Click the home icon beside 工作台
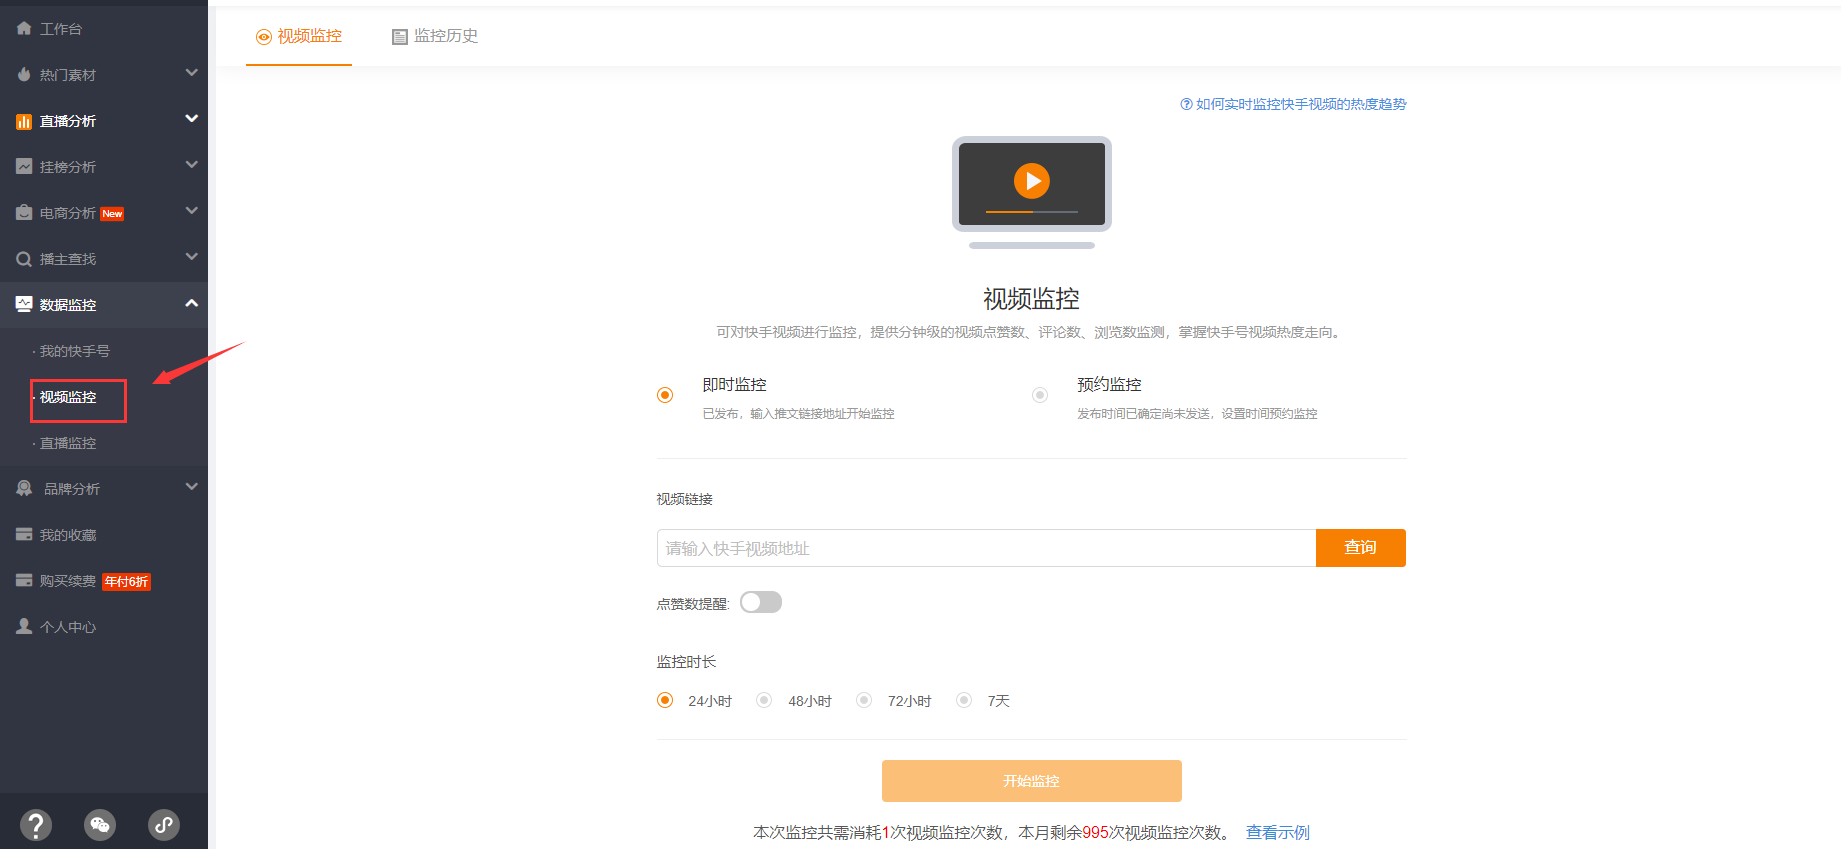 [x=24, y=29]
